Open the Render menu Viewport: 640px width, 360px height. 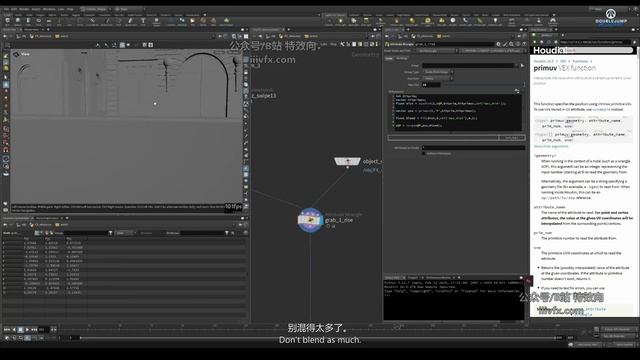pyautogui.click(x=24, y=9)
